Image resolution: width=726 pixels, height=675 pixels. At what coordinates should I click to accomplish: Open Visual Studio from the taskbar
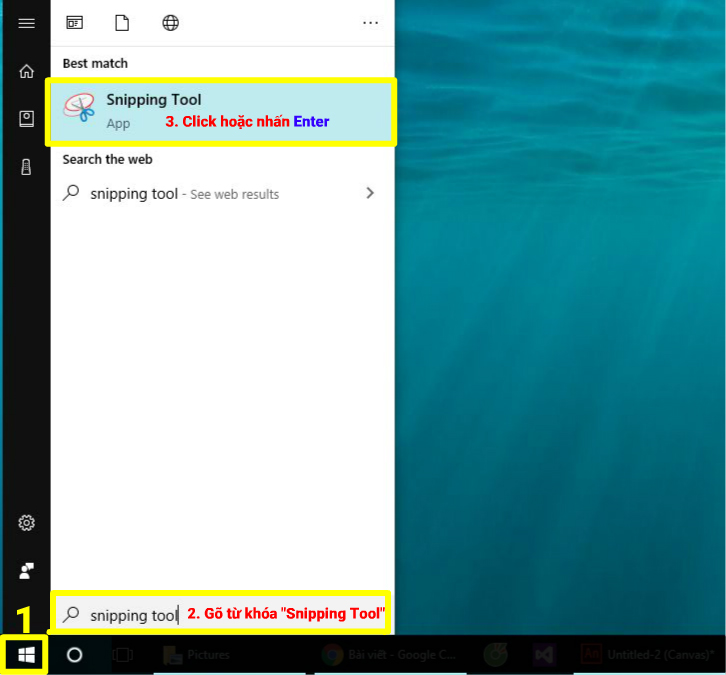(544, 655)
